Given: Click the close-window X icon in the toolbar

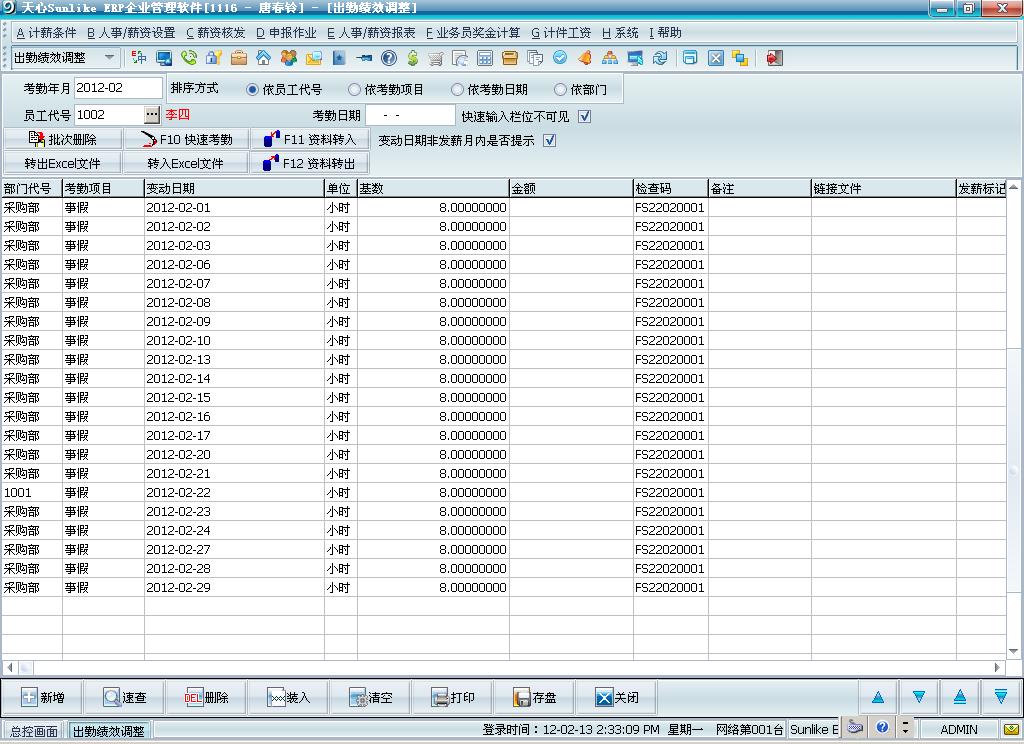Looking at the screenshot, I should pyautogui.click(x=716, y=58).
